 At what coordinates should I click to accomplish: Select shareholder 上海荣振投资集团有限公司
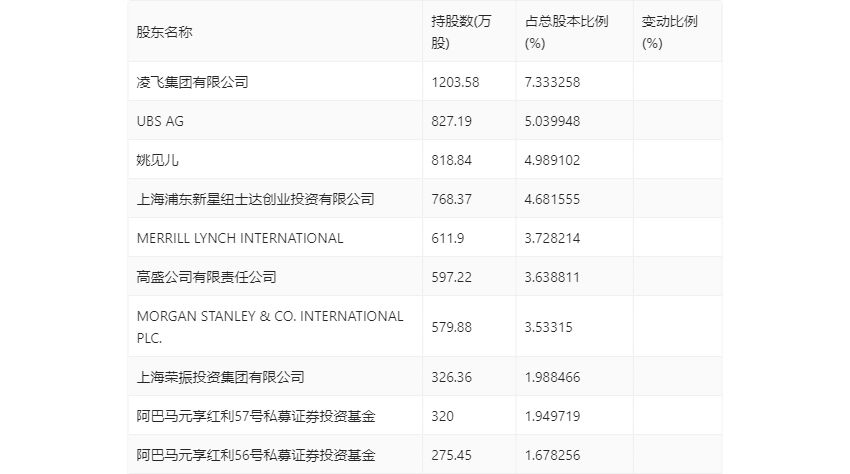point(221,377)
